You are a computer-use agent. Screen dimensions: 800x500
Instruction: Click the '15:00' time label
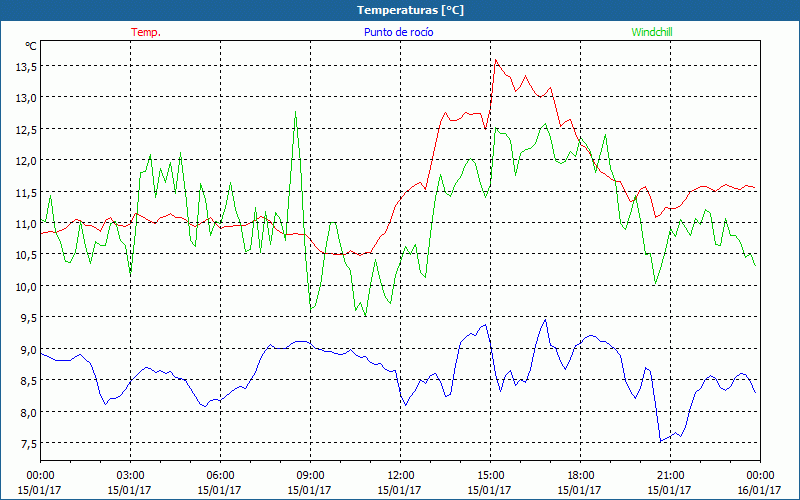click(490, 476)
